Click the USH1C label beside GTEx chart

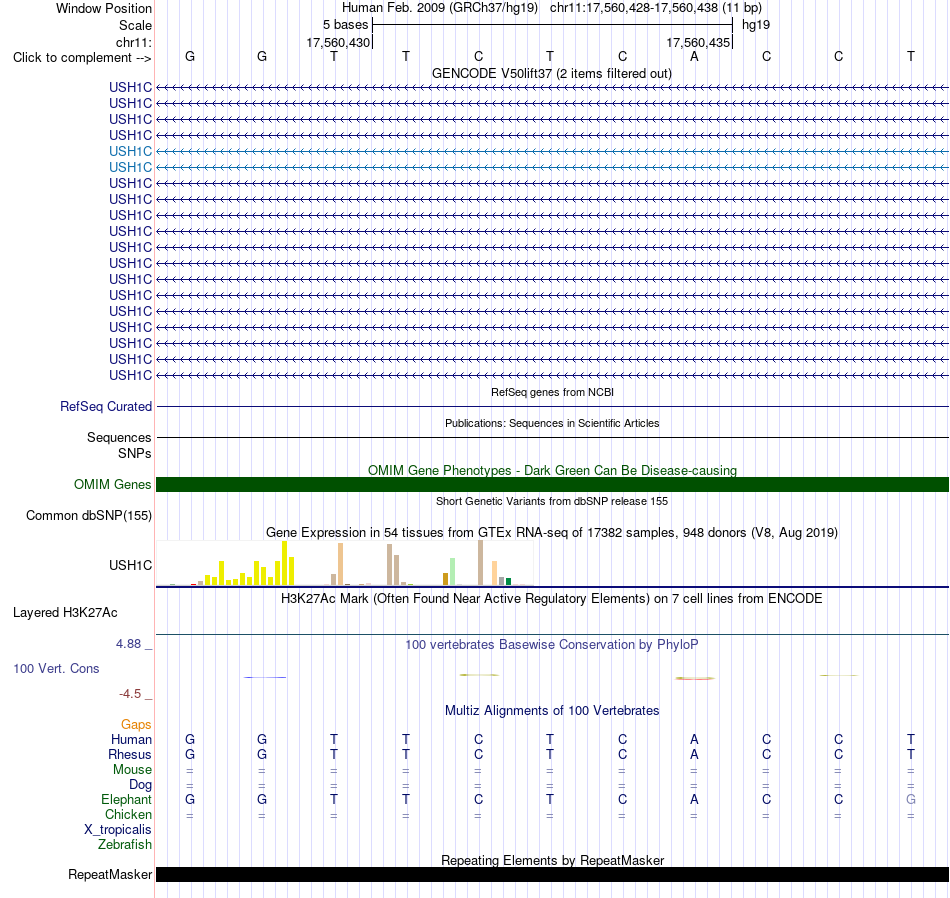point(130,565)
